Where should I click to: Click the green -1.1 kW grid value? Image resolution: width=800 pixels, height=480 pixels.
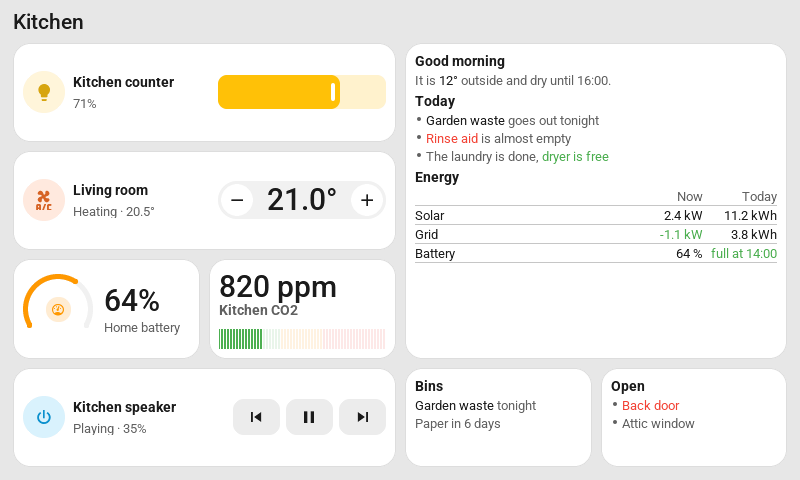point(681,235)
